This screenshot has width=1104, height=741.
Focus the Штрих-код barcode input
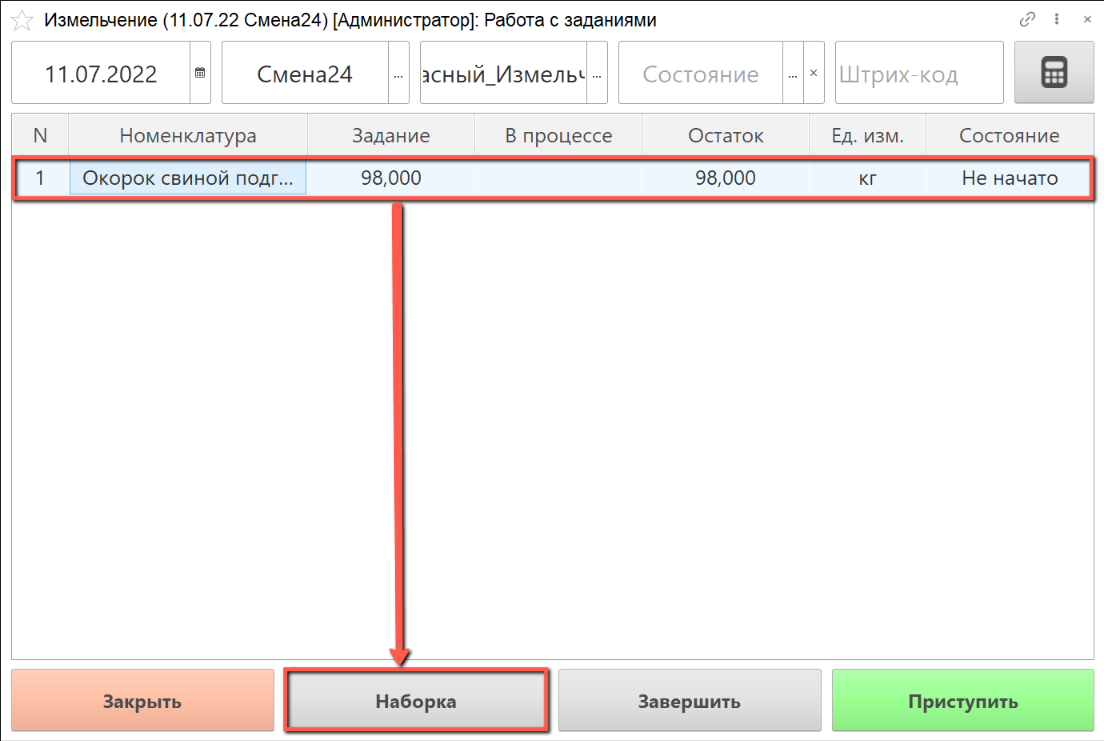tap(919, 73)
